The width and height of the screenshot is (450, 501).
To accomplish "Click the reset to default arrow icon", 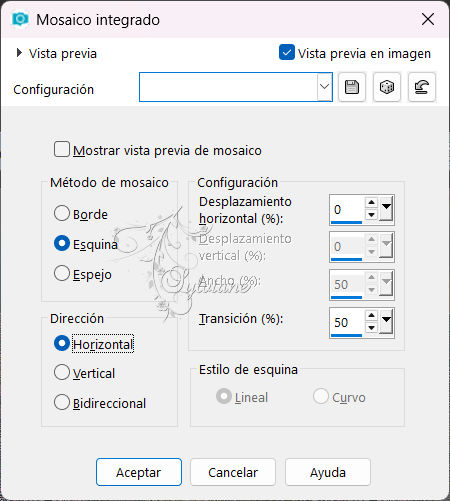I will (x=422, y=87).
